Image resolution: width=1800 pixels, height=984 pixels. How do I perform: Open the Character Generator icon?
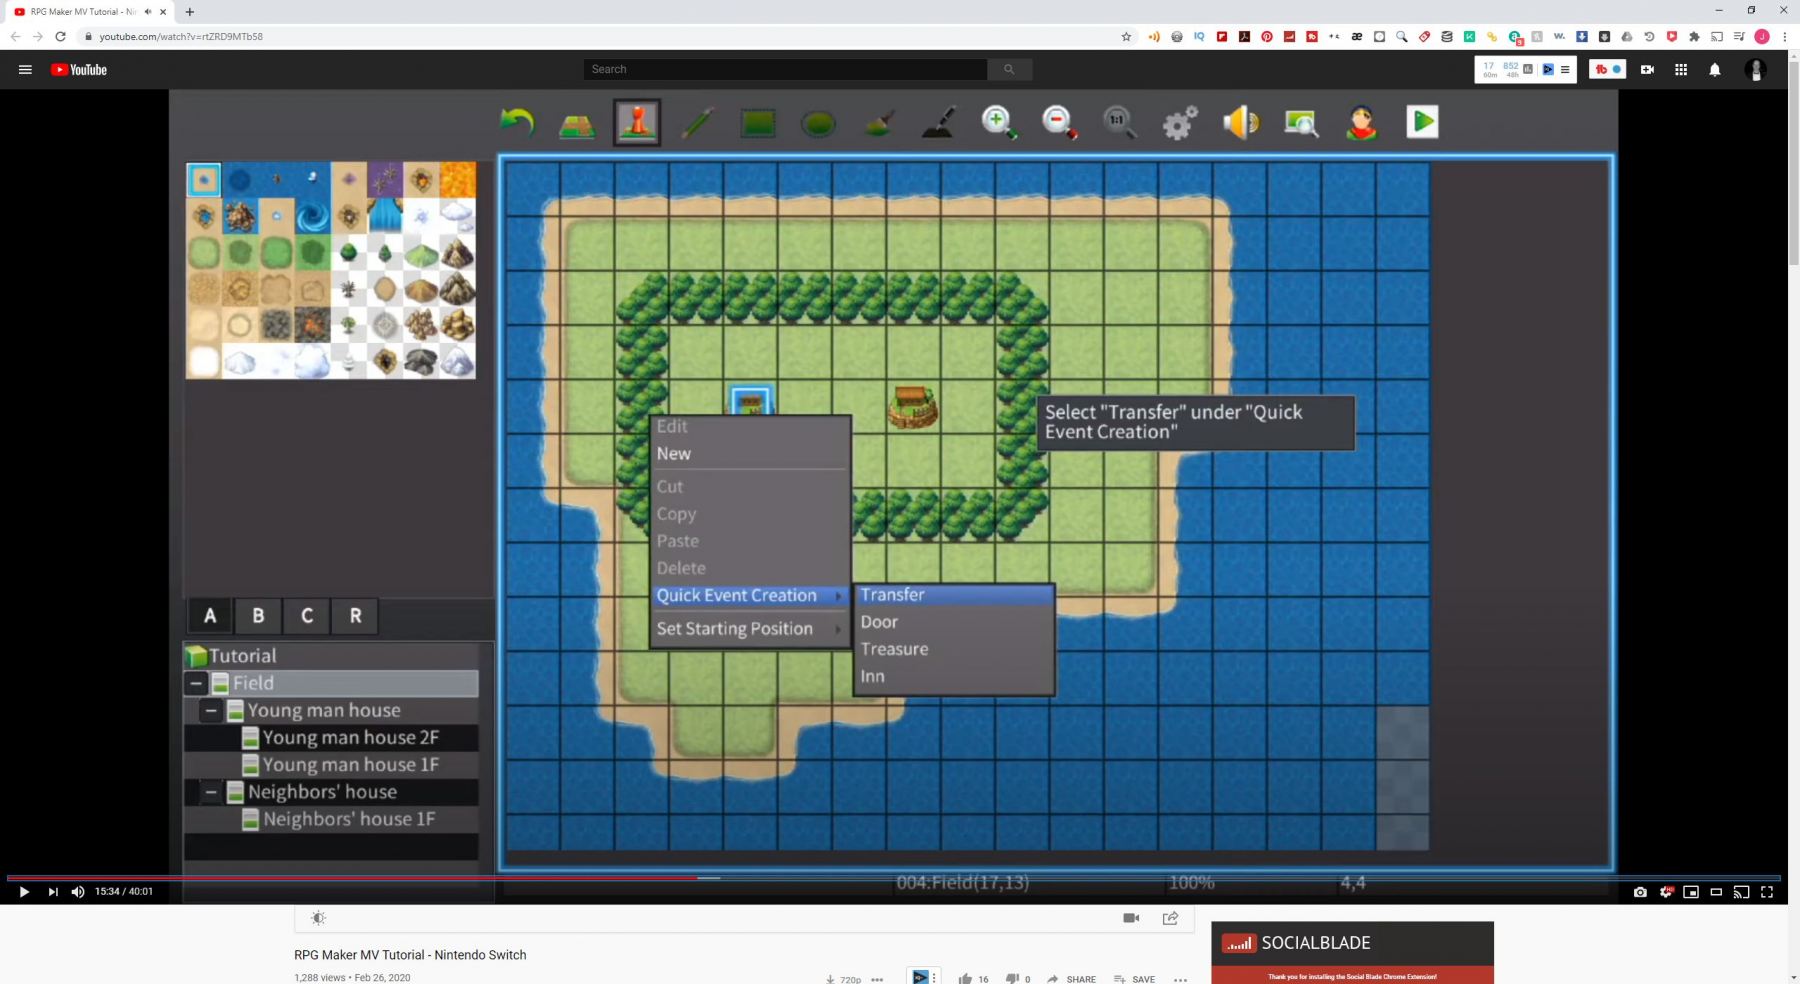pos(1361,123)
